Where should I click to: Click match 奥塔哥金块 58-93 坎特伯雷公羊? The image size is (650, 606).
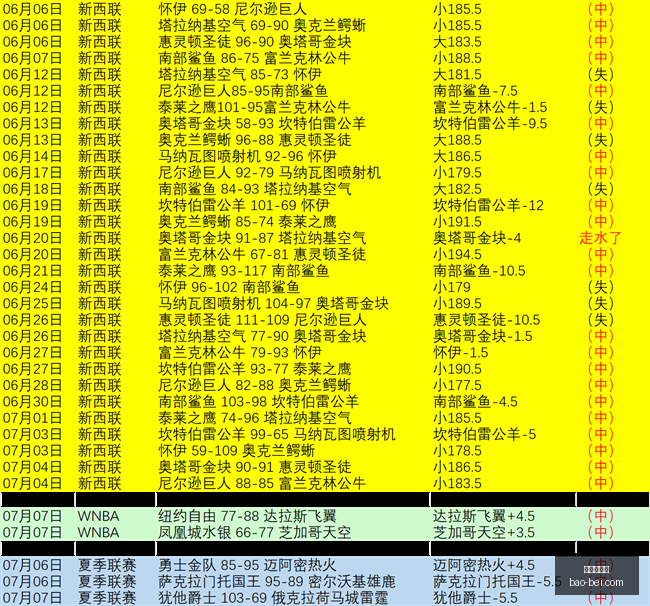262,124
